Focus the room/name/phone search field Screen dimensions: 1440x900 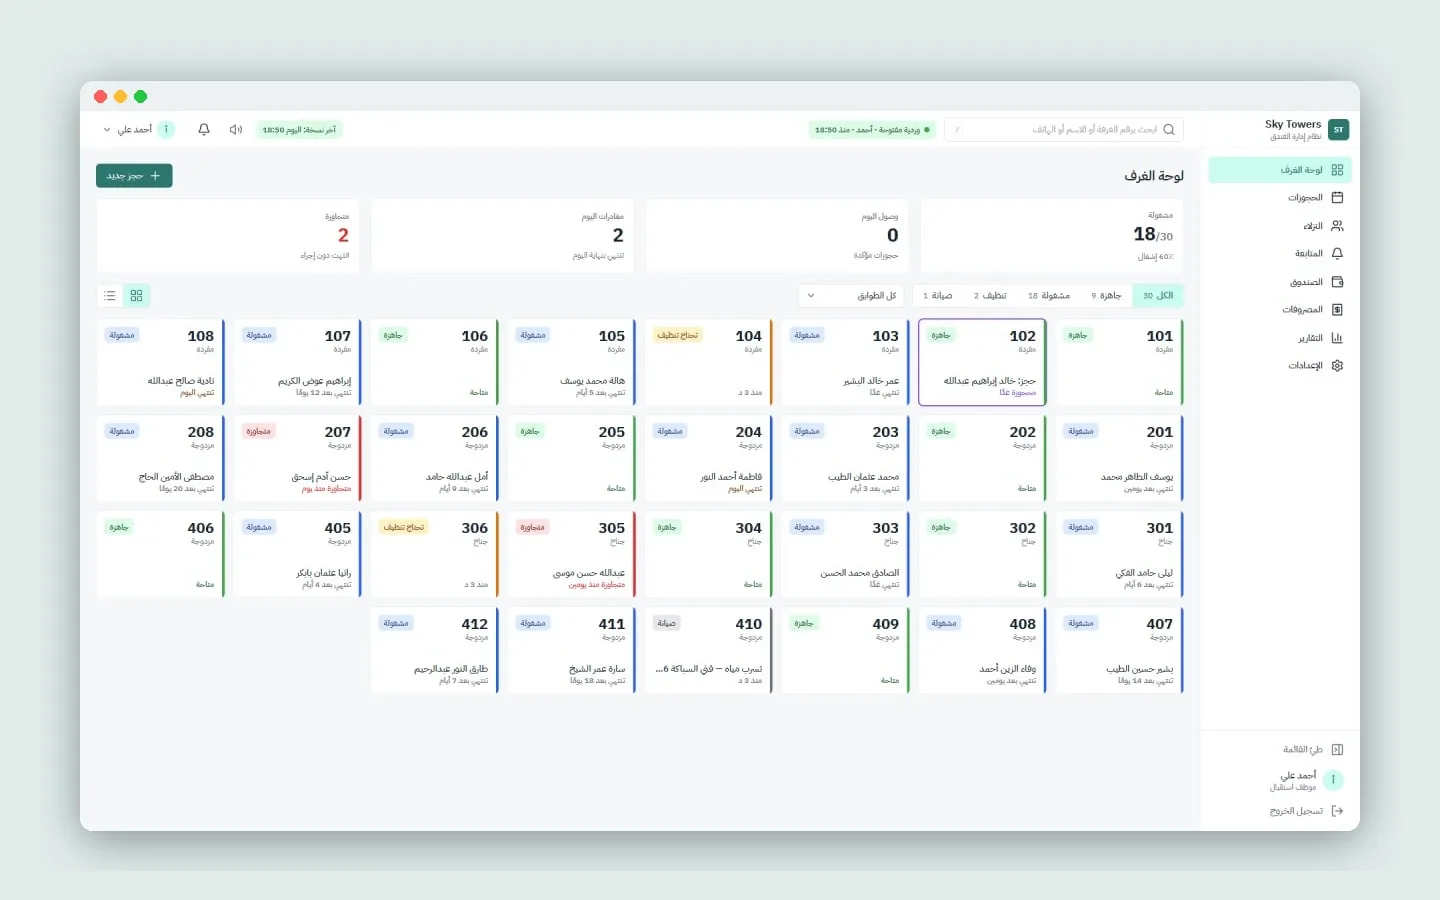[x=1064, y=130]
